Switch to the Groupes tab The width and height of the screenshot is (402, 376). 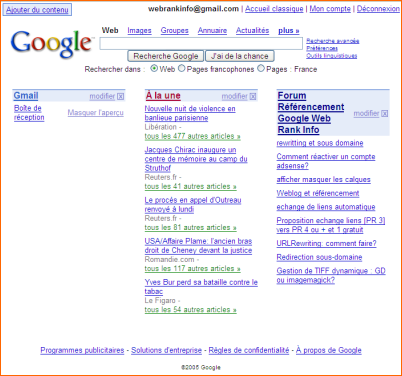pyautogui.click(x=174, y=31)
